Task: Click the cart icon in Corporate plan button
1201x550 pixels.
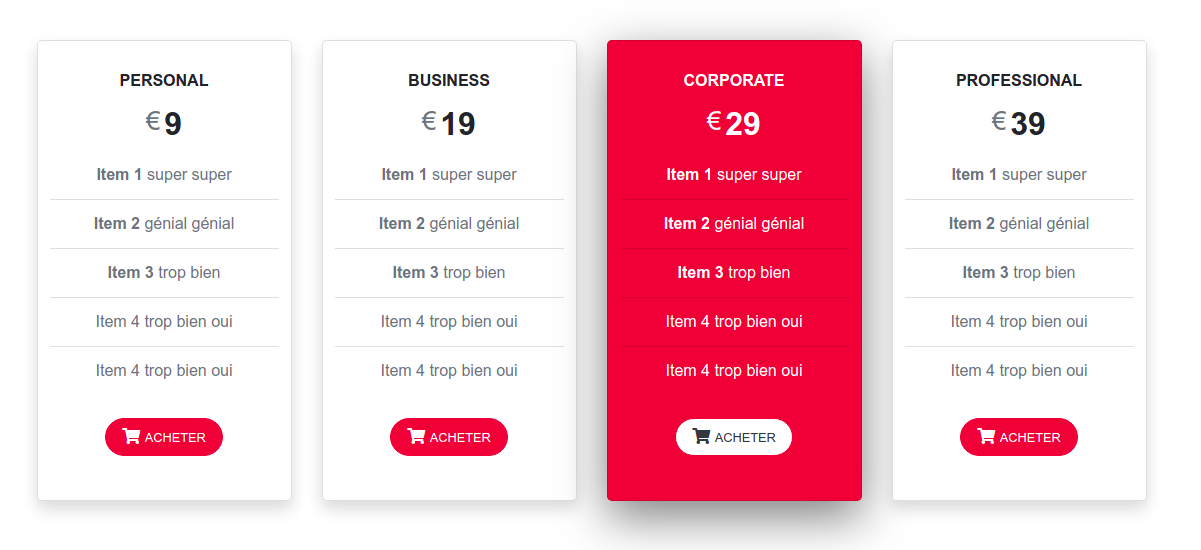Action: pos(701,436)
